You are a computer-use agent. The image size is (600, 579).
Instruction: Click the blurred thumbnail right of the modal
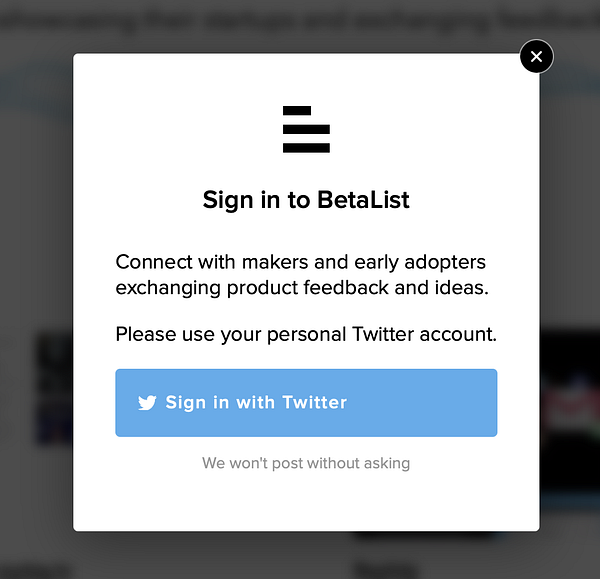click(x=570, y=390)
